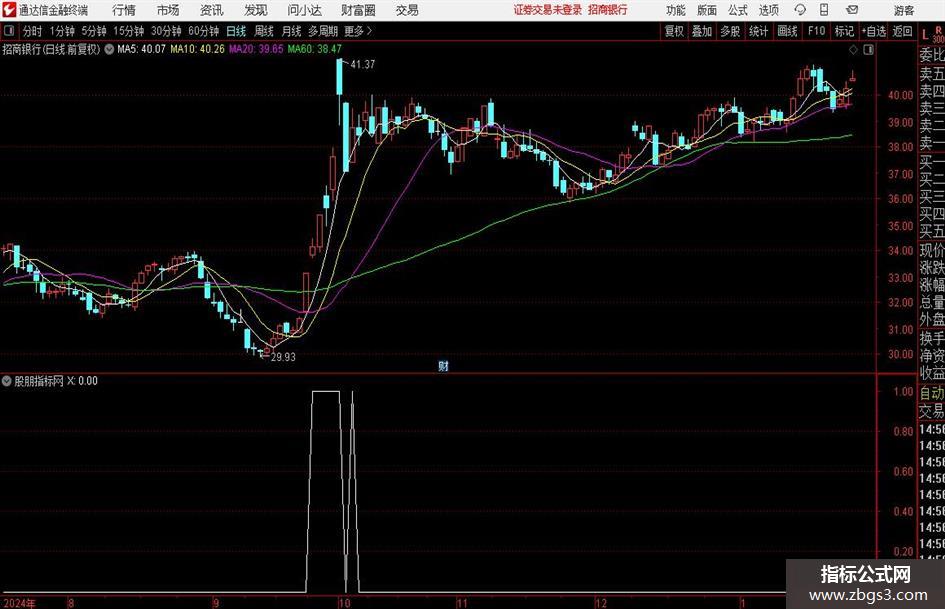Expand main chart indicator dropdown arrow
This screenshot has width=945, height=609.
pyautogui.click(x=109, y=49)
